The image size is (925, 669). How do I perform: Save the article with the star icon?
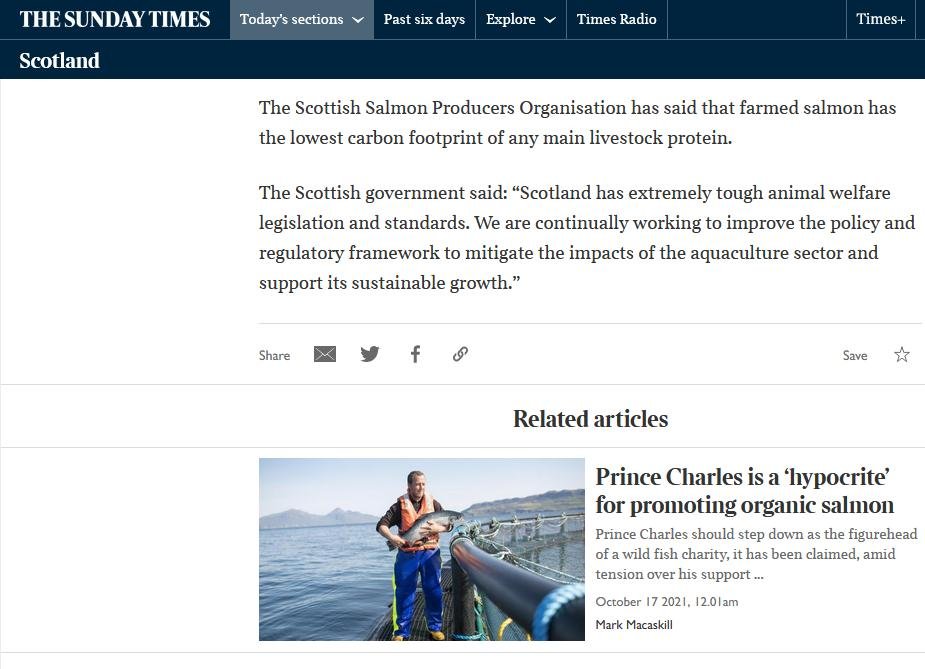901,354
